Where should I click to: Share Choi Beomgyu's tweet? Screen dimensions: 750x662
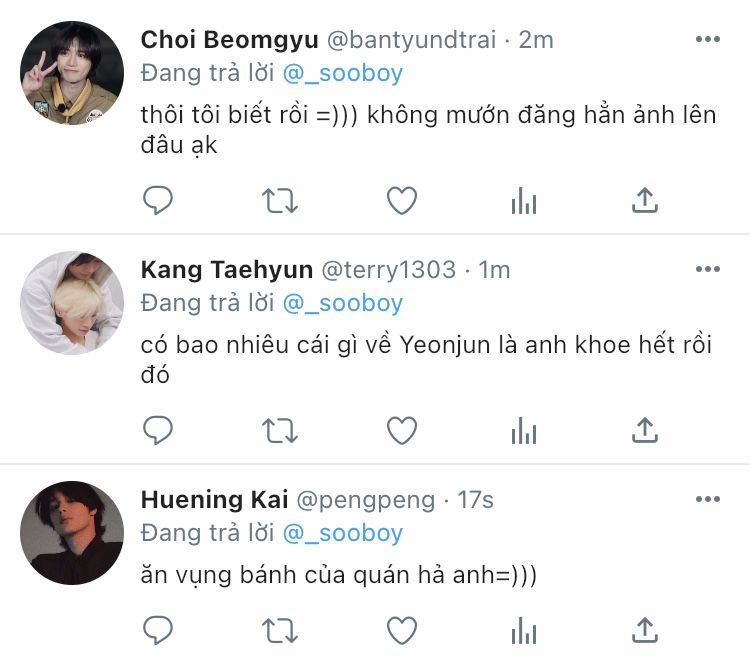(645, 200)
